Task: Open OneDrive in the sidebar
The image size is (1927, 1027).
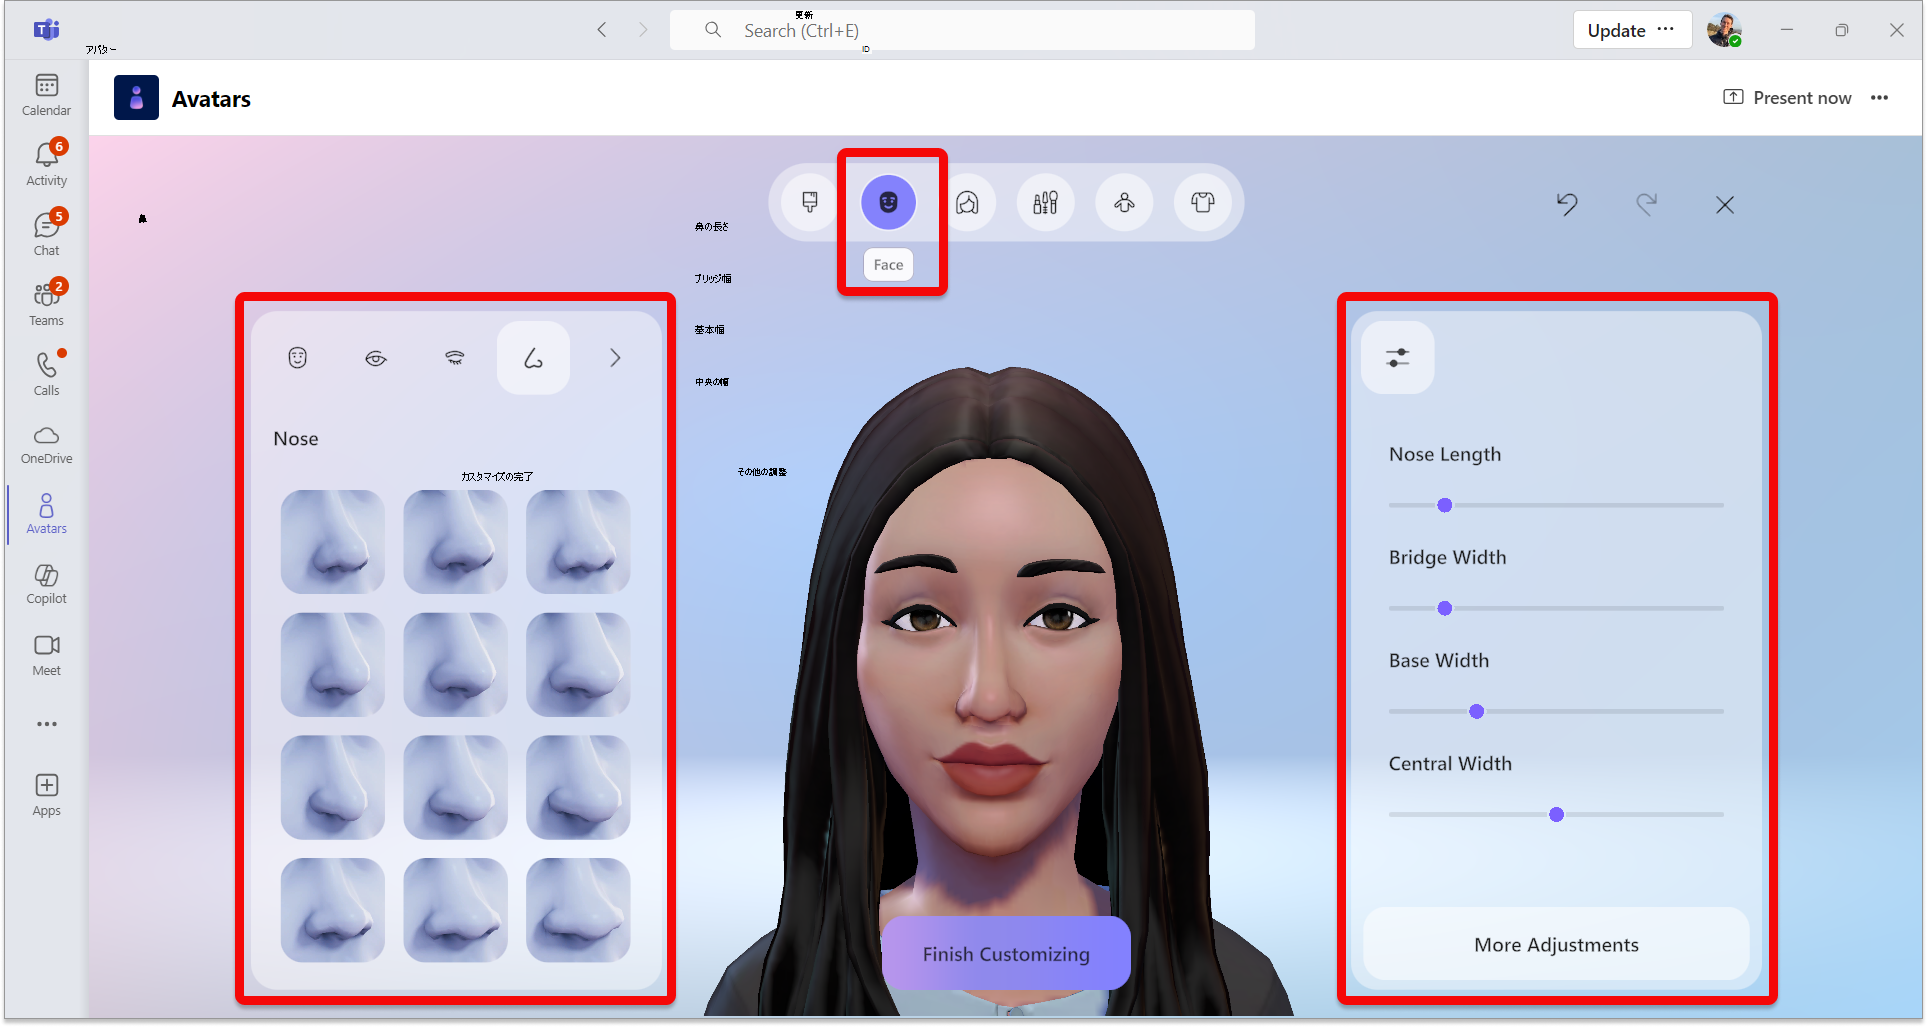Action: coord(46,445)
